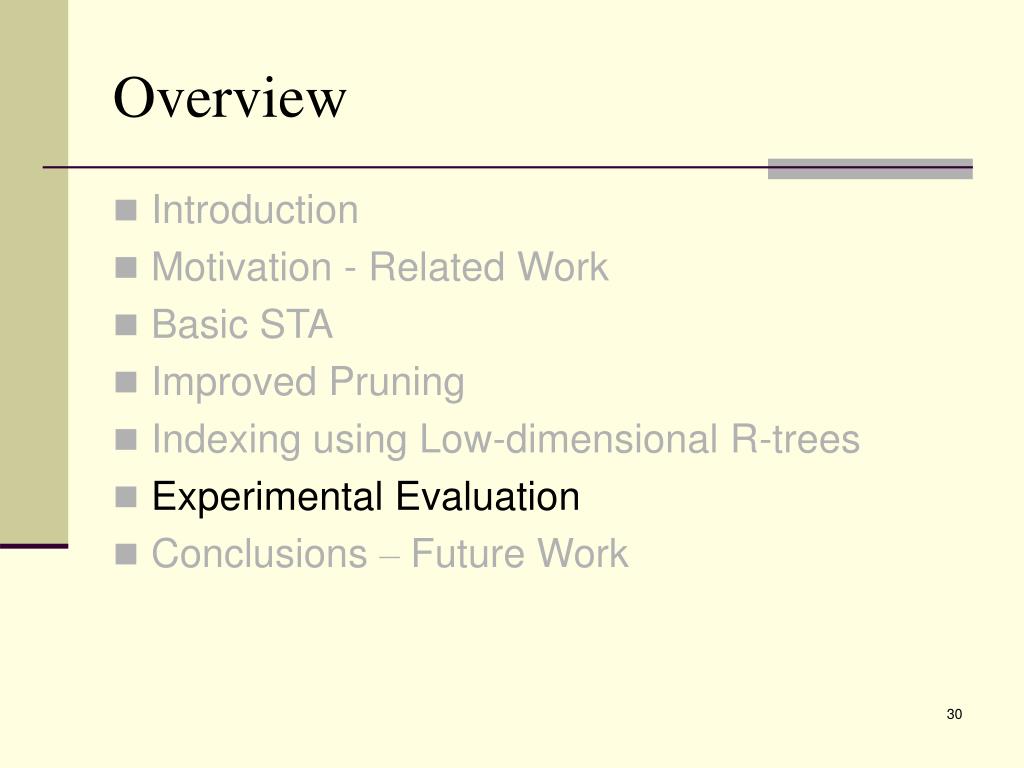
Task: Select Conclusions – Future Work text
Action: 390,554
